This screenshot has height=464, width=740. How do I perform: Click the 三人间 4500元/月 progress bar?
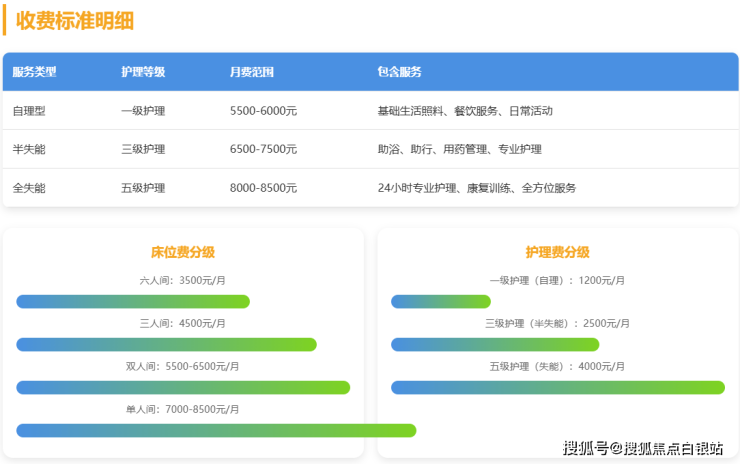[x=166, y=345]
